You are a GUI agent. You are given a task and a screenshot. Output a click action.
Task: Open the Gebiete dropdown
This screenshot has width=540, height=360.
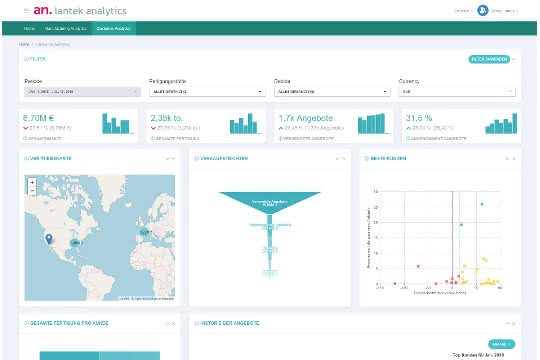coord(332,92)
